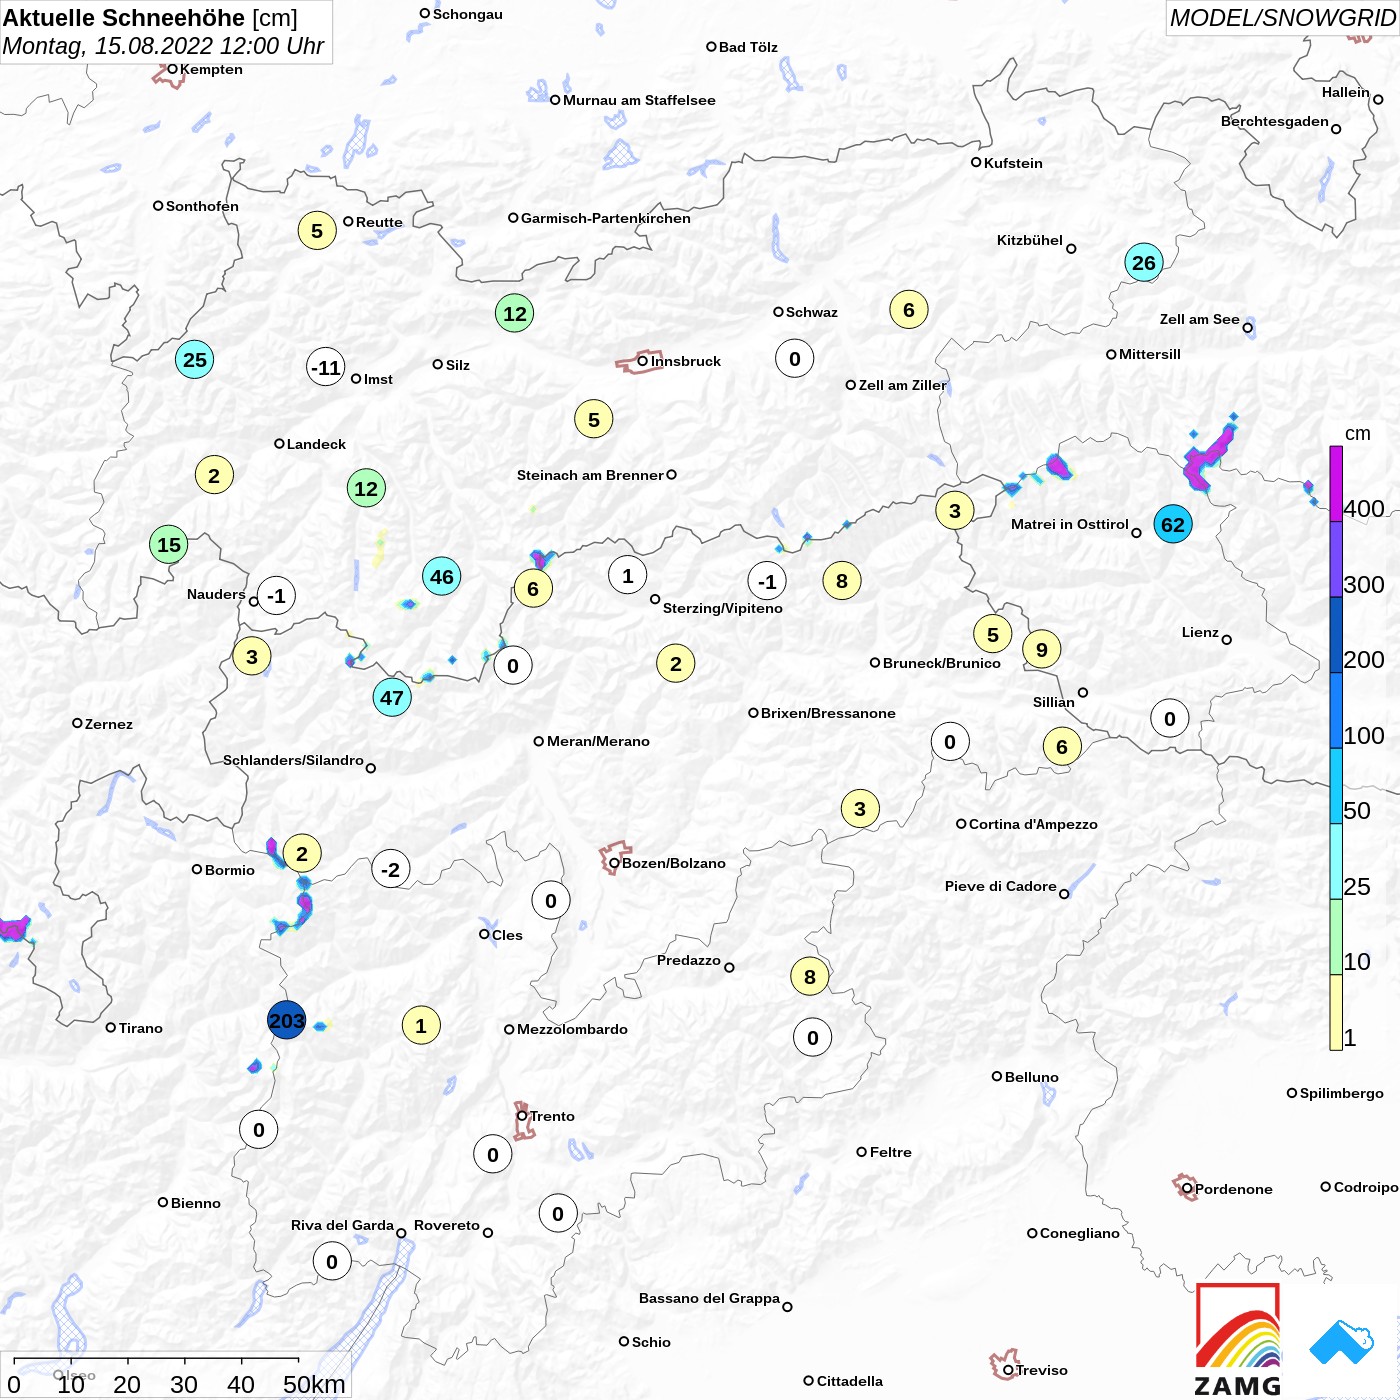Click the Bozen/Bolzano city outline marker
1400x1400 pixels.
[614, 858]
